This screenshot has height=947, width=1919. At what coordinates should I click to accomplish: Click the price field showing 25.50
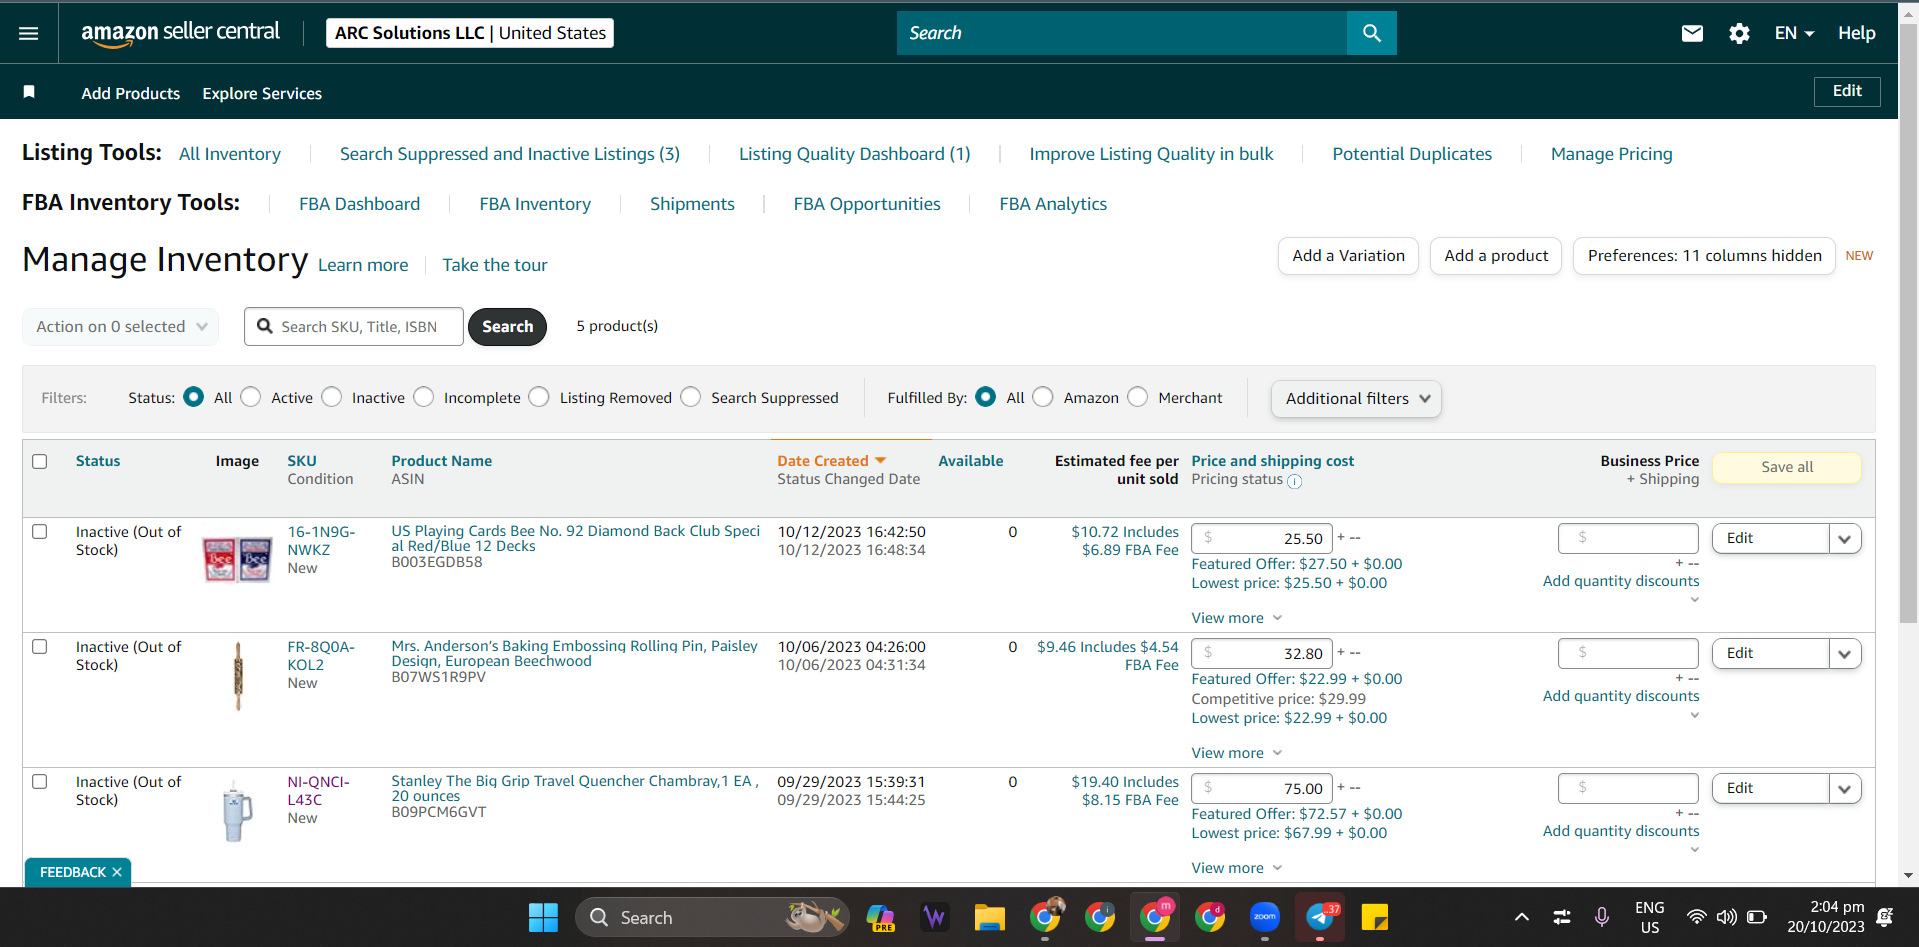[1262, 538]
